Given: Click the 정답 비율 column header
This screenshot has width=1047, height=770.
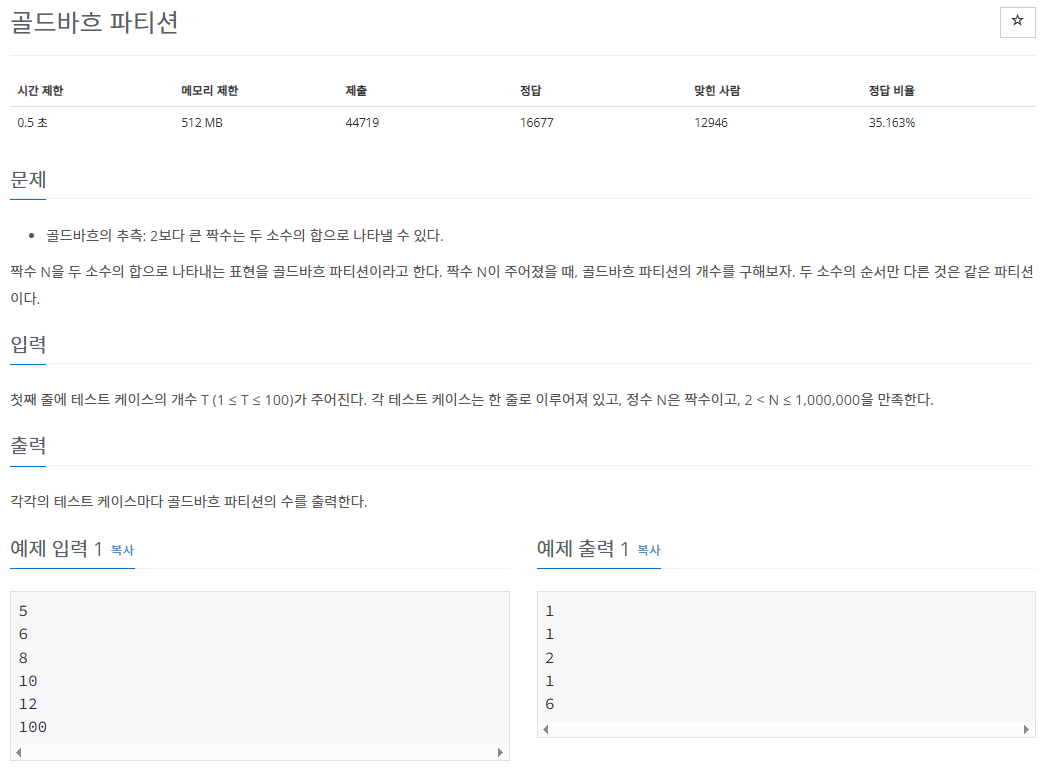Looking at the screenshot, I should tap(891, 91).
